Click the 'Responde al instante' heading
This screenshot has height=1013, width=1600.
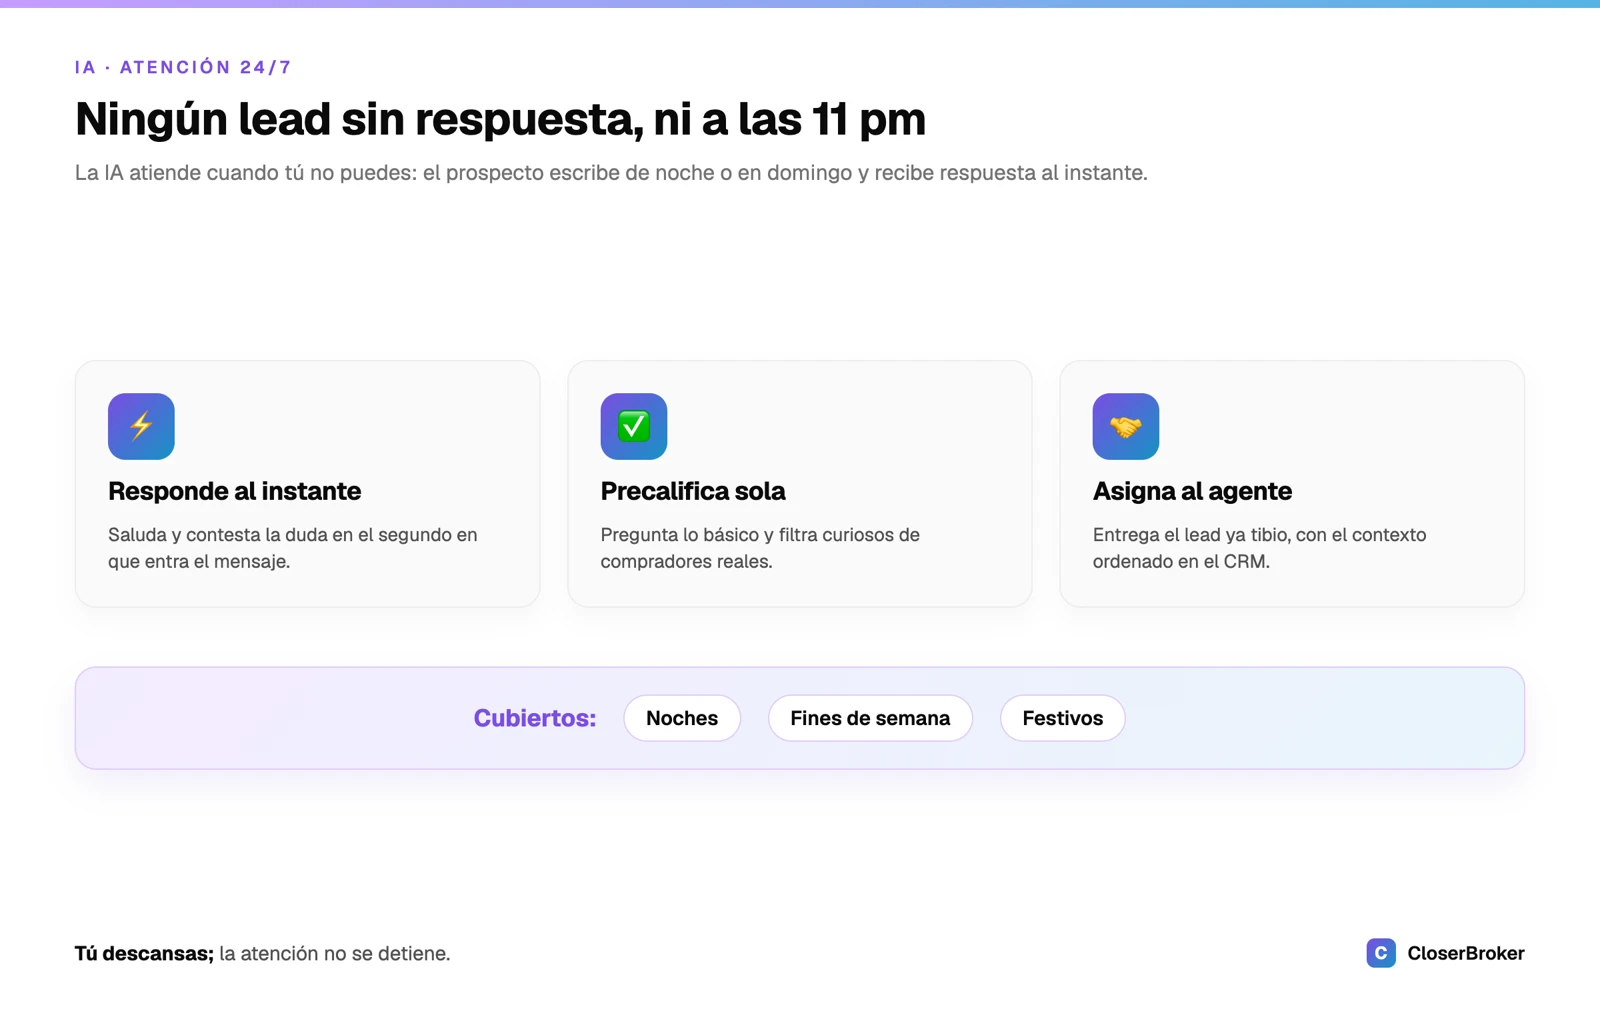point(234,491)
